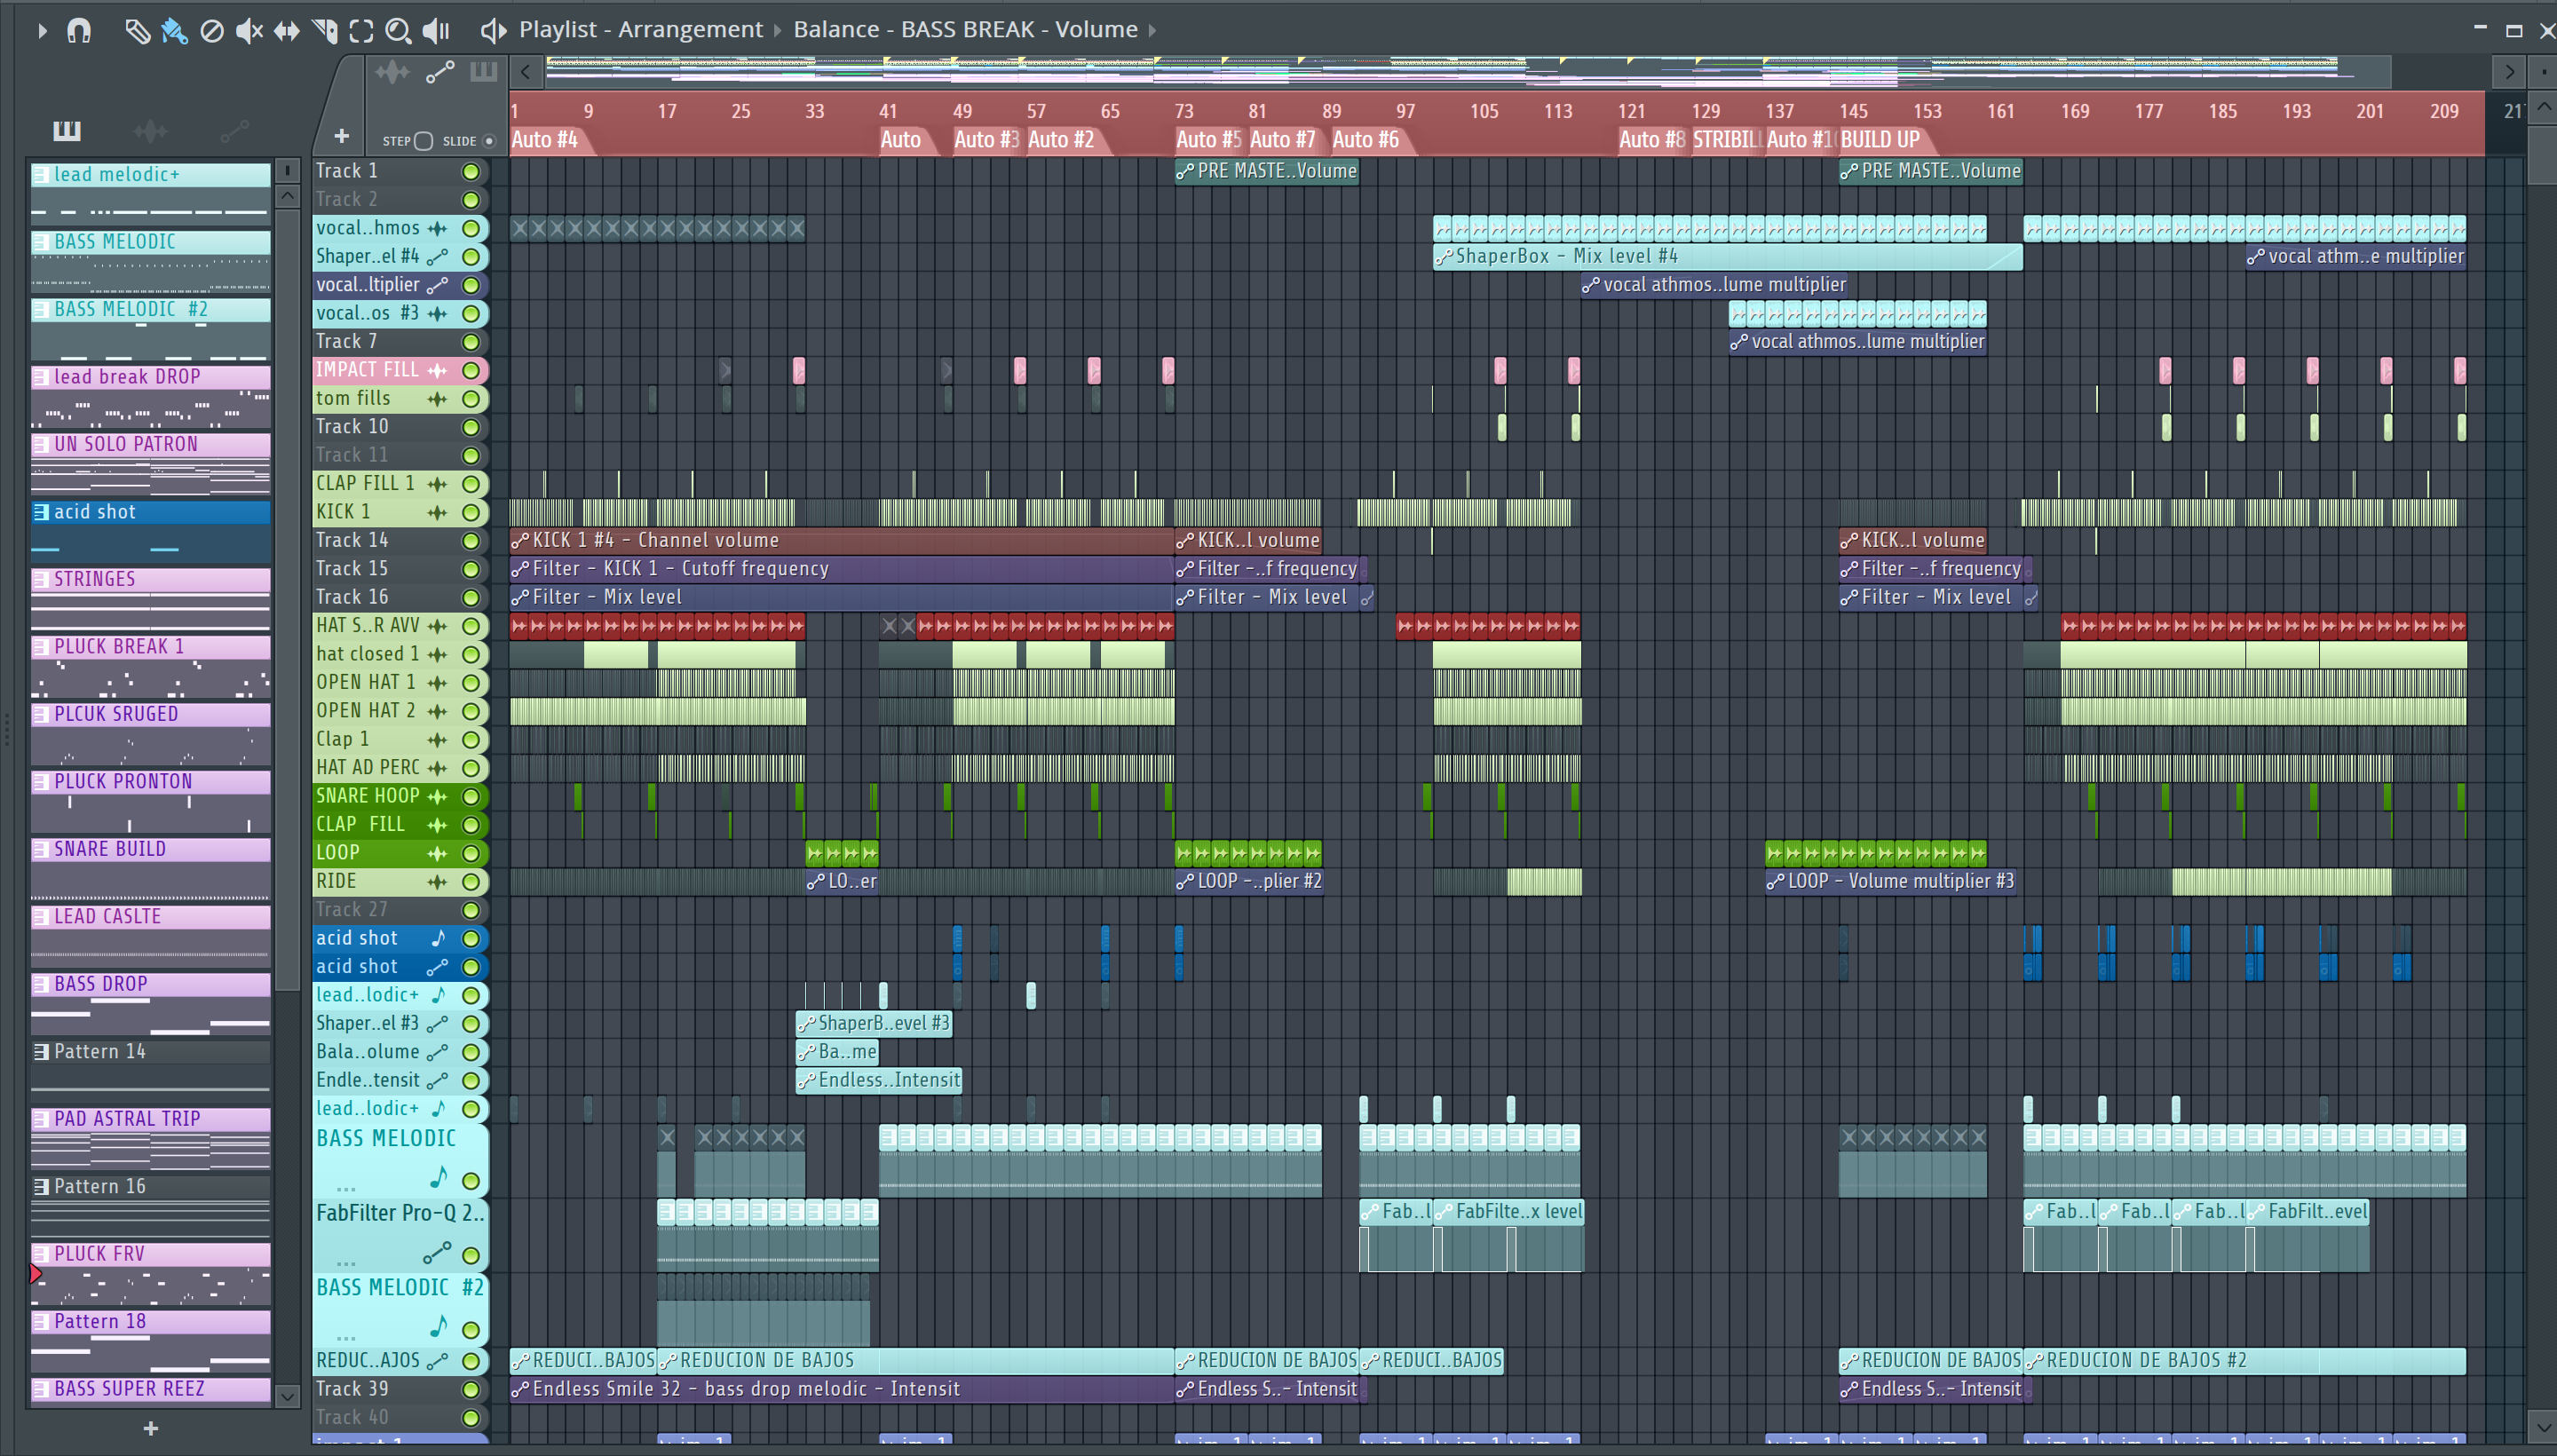The image size is (2557, 1456).
Task: Click audio icon on HAT AD PERC track
Action: pos(437,768)
